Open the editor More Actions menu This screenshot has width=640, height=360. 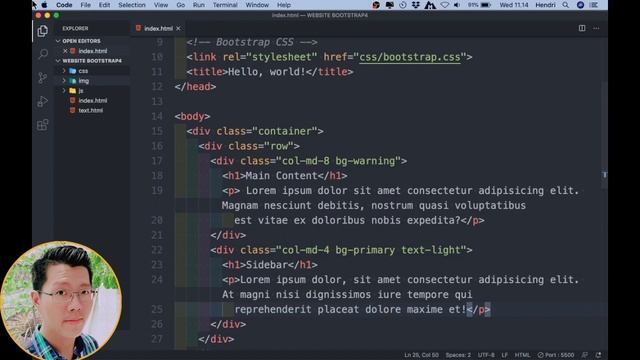click(596, 28)
